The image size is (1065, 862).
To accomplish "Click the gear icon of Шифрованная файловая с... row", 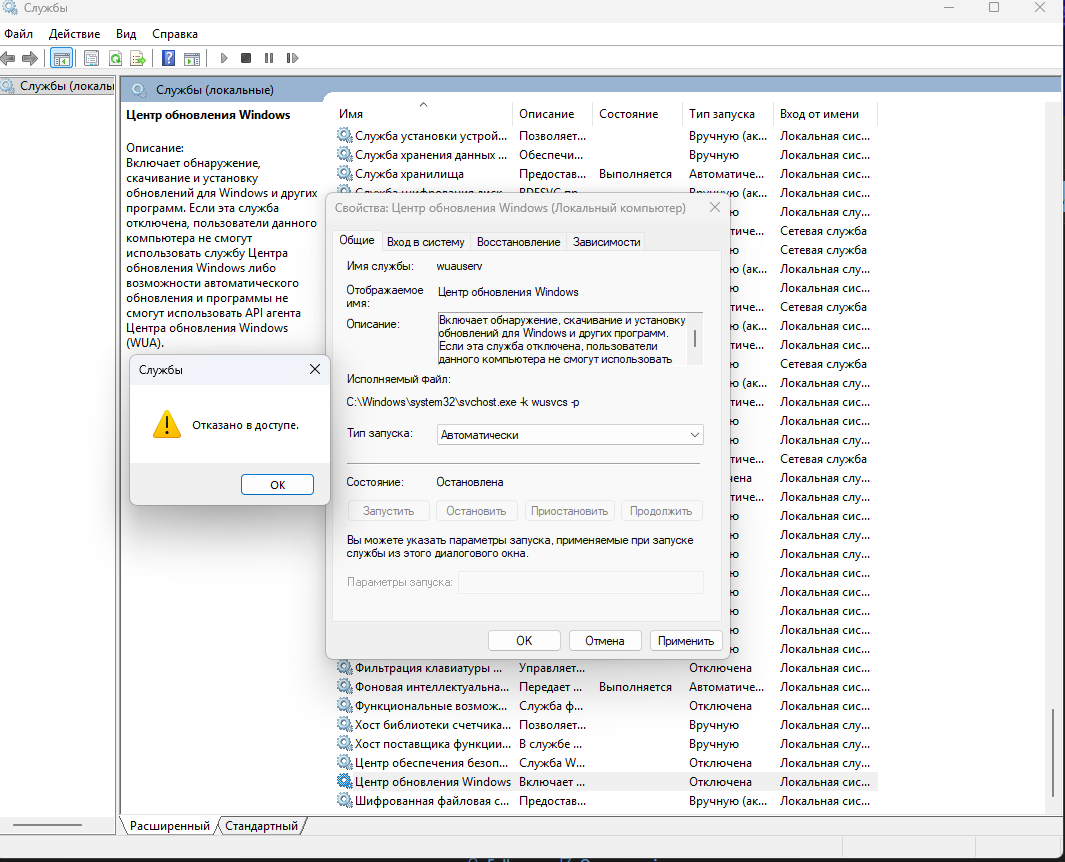I will 345,801.
